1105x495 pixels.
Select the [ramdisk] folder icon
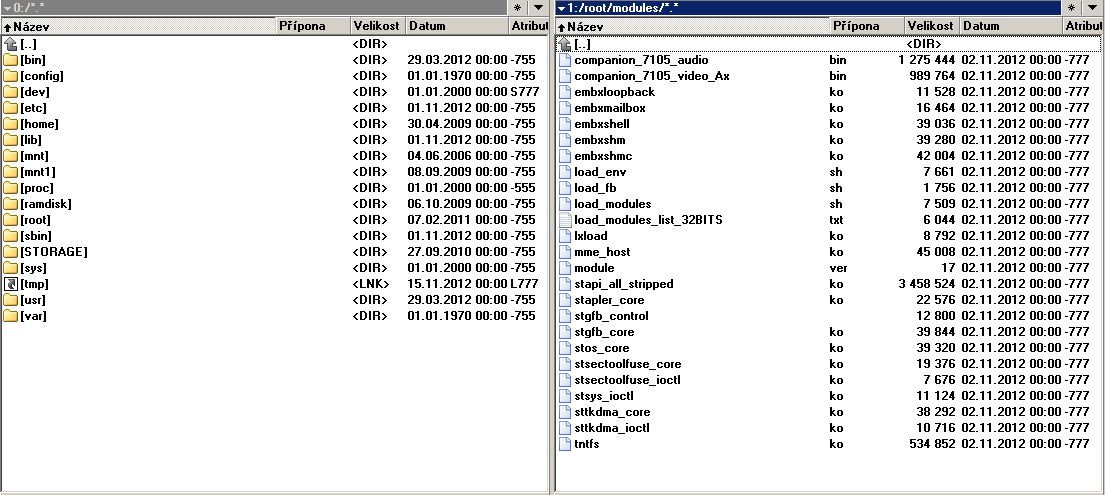pos(11,204)
